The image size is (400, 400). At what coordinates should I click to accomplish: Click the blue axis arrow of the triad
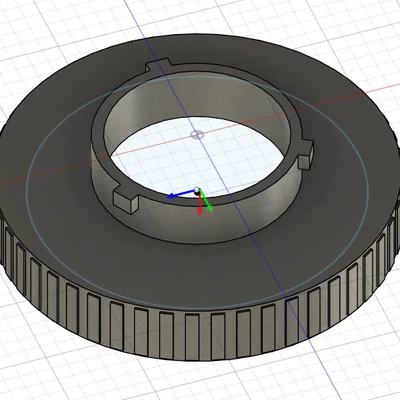click(x=180, y=194)
